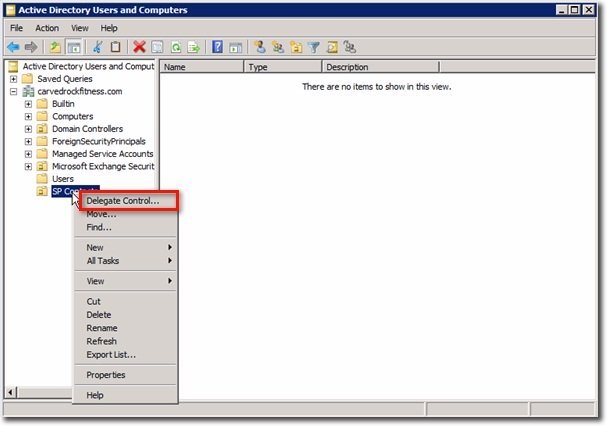Viewport: 608px width, 427px height.
Task: Click the tree pane left scroll arrow
Action: (x=11, y=392)
